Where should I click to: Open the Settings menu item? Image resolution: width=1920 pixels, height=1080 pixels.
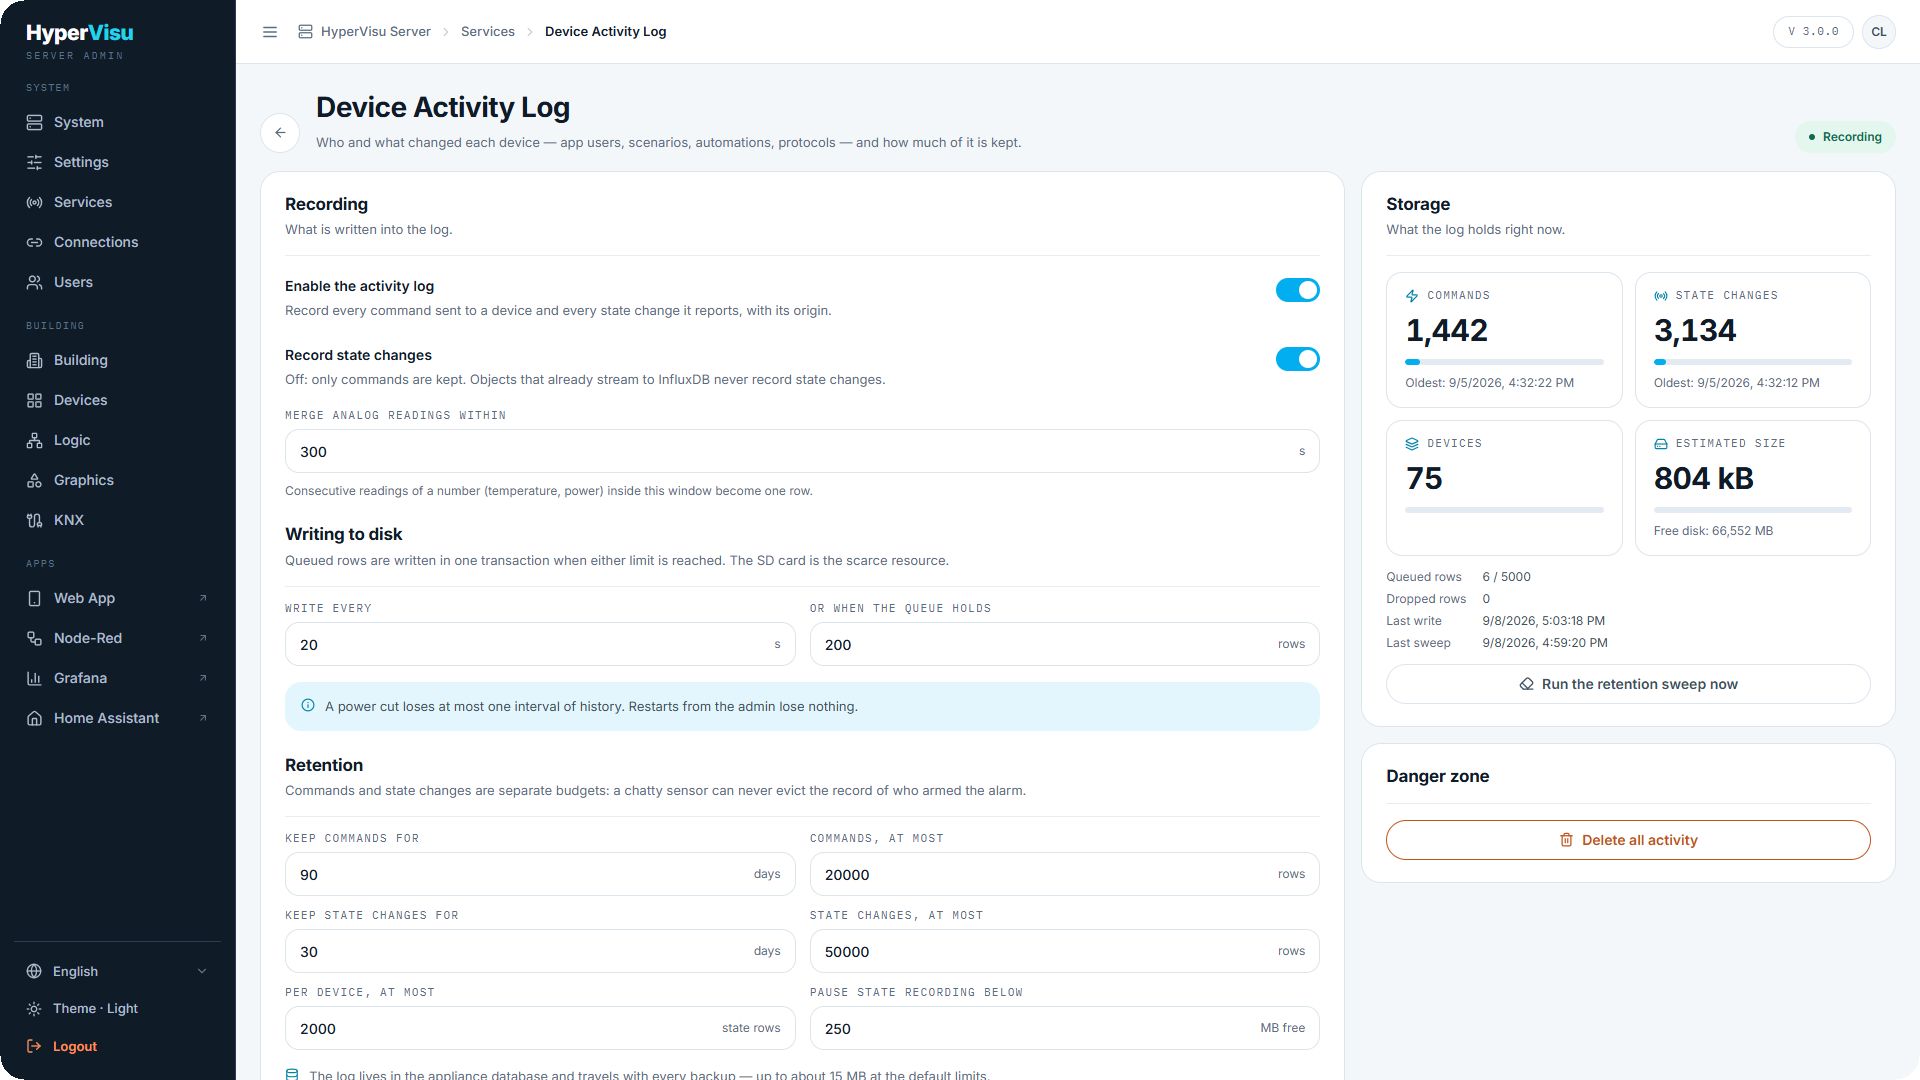(x=118, y=162)
